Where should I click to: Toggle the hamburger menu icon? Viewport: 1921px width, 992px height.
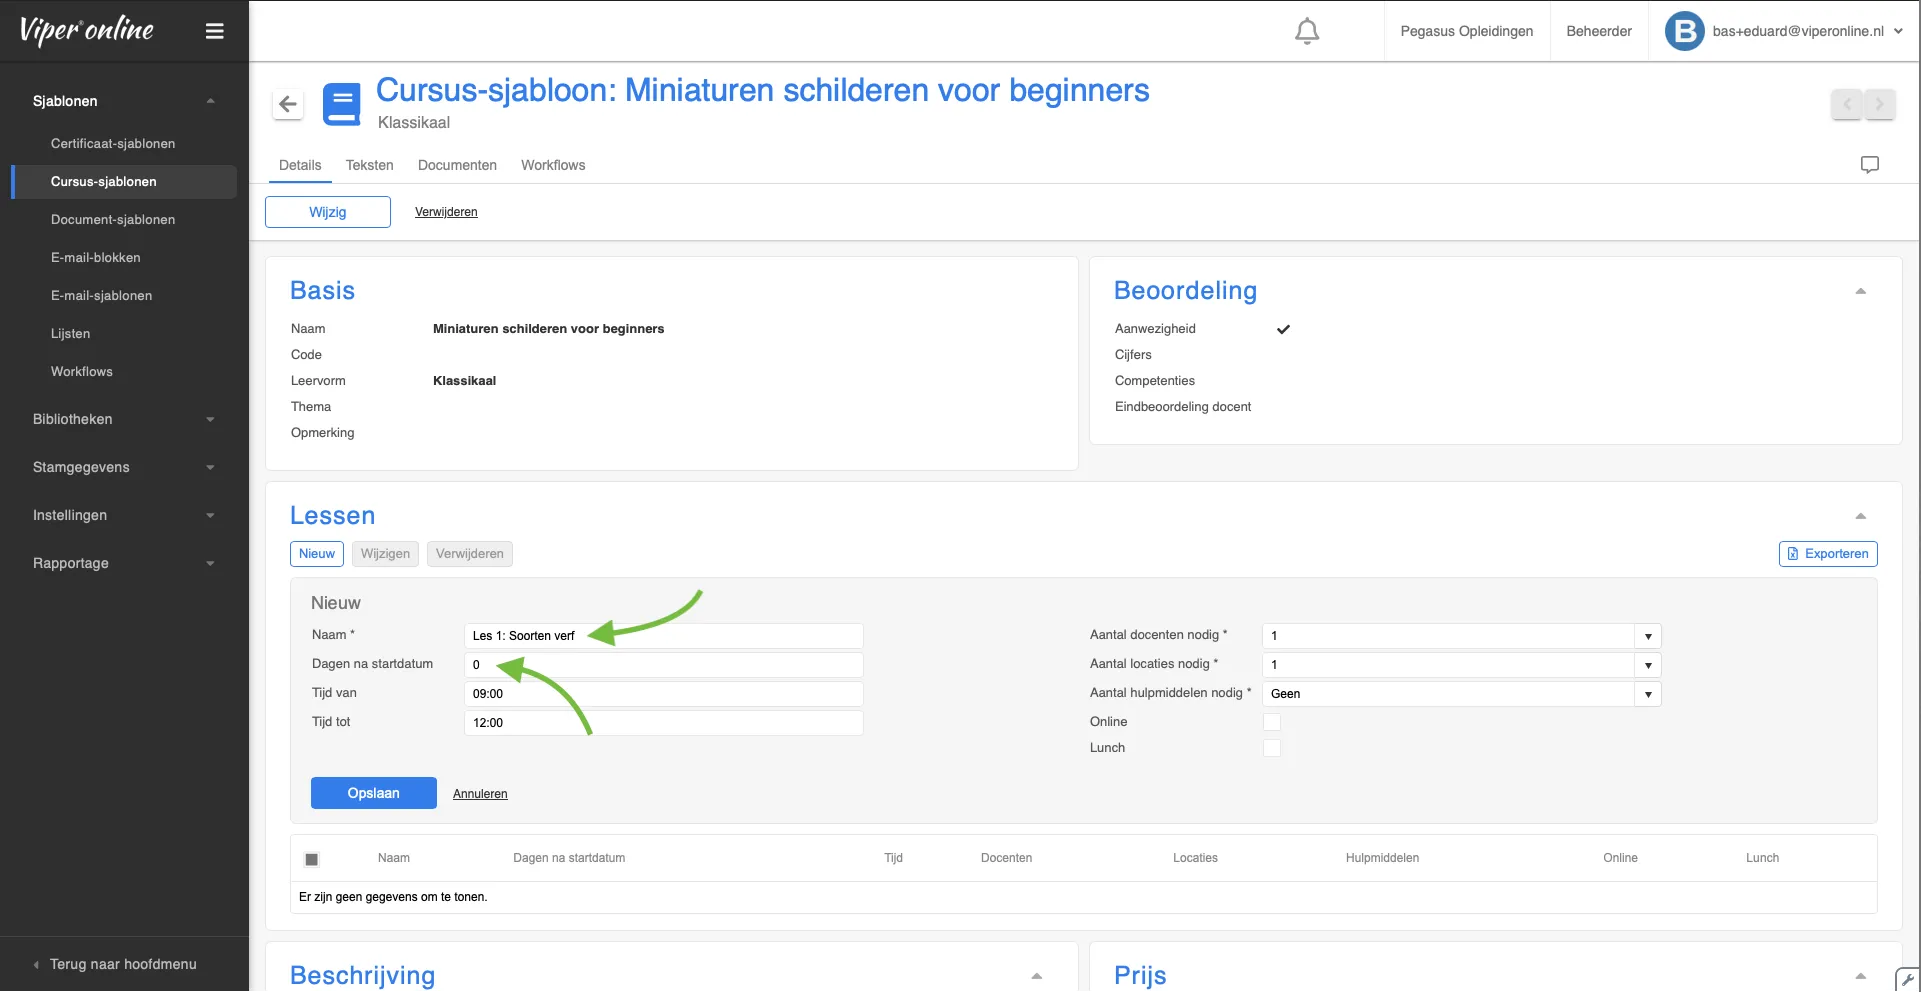(214, 31)
